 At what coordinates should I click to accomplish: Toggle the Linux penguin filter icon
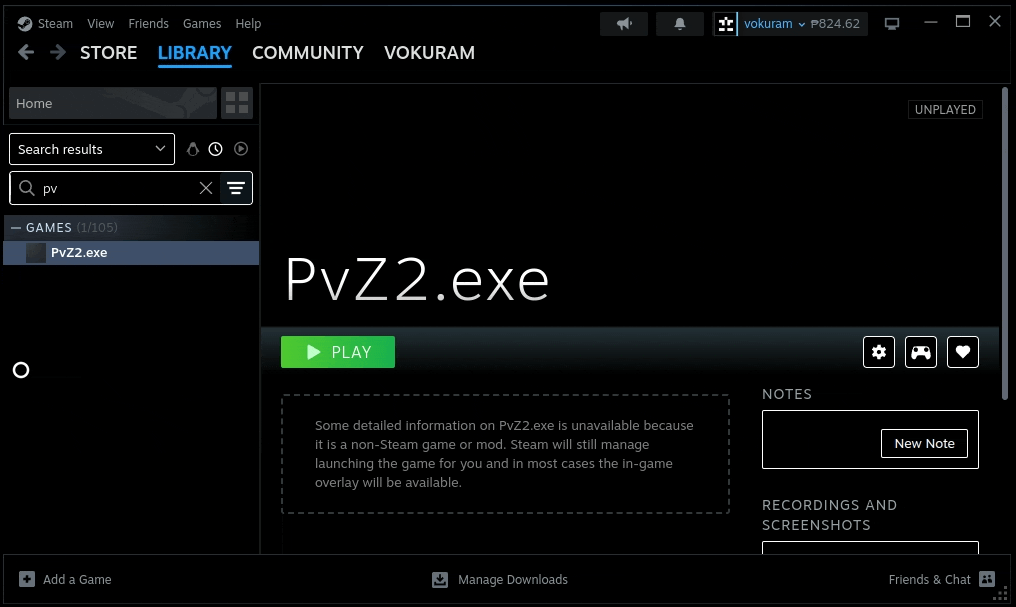(x=192, y=149)
